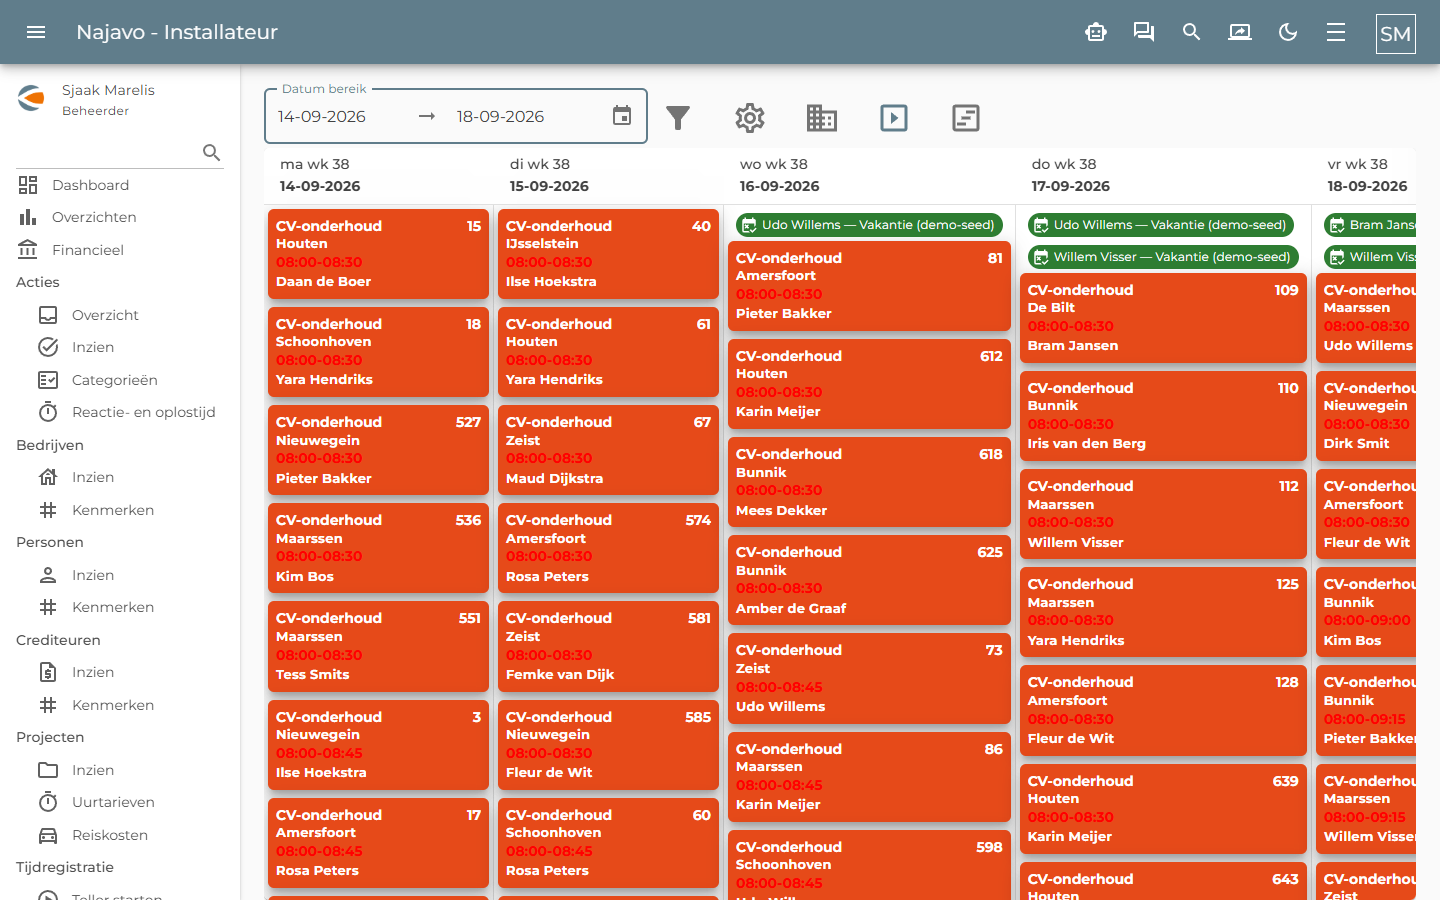The width and height of the screenshot is (1440, 900).
Task: Open planner settings gear icon
Action: coord(750,118)
